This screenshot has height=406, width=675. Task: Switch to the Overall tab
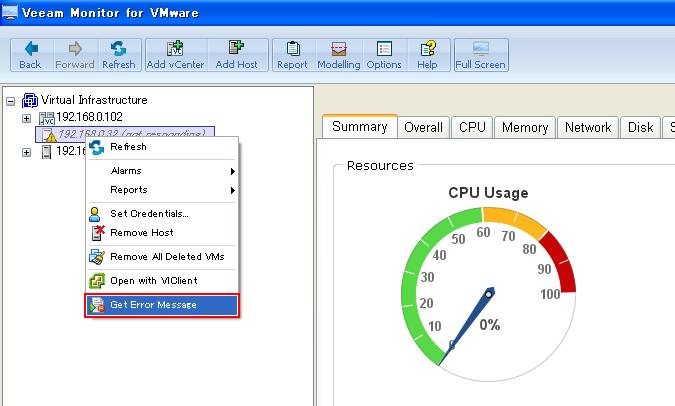[x=424, y=127]
